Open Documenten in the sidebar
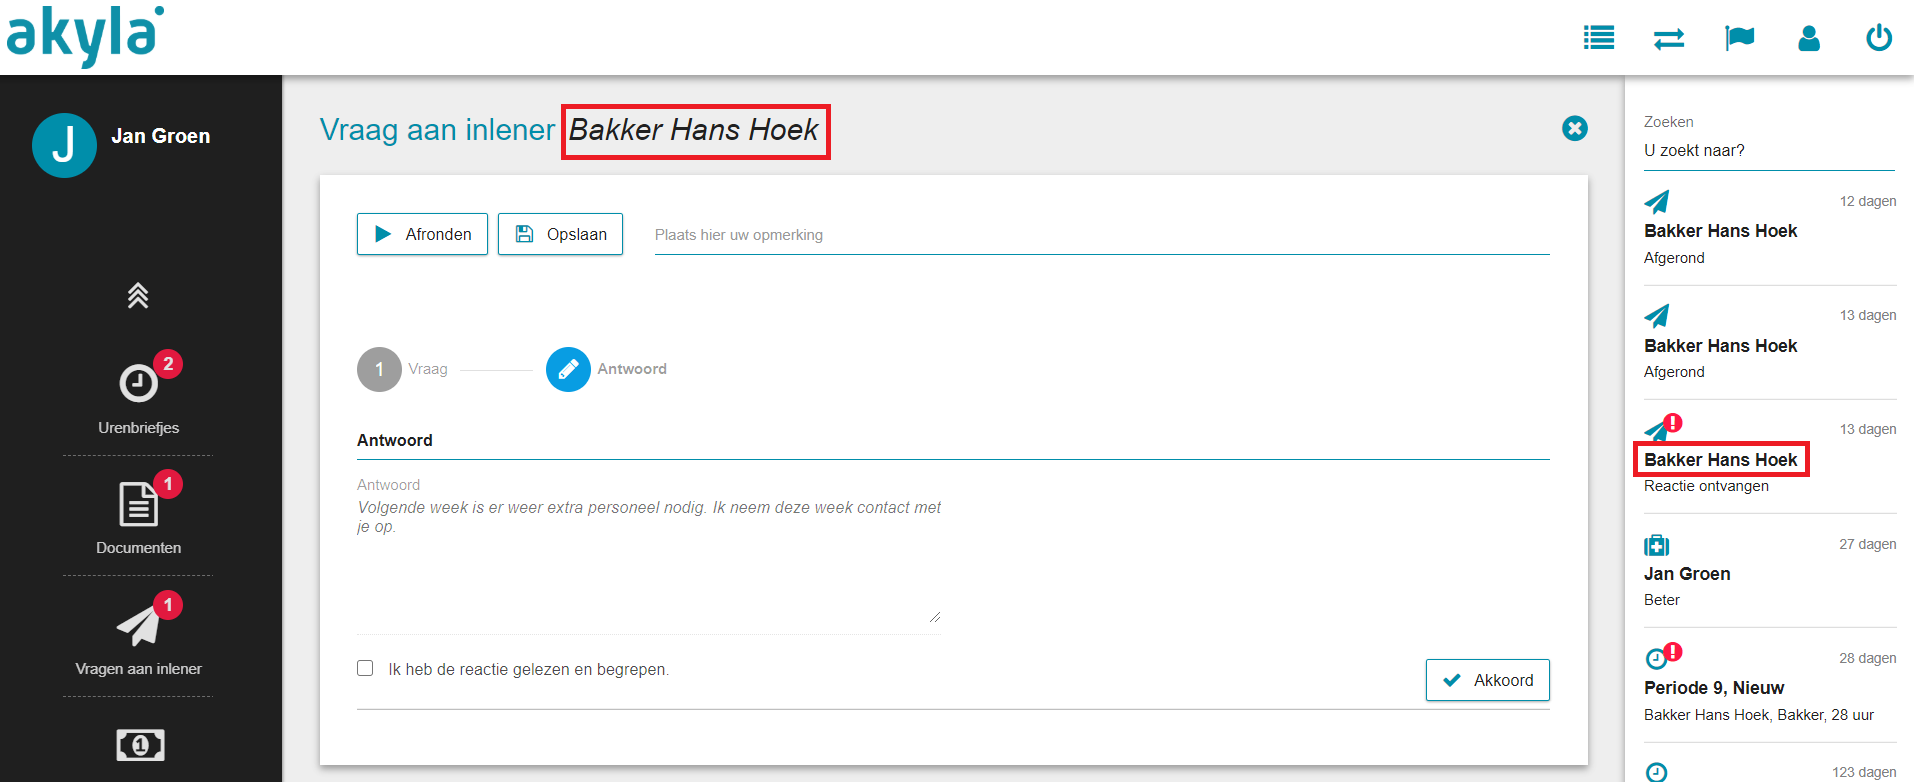The width and height of the screenshot is (1914, 782). [138, 516]
